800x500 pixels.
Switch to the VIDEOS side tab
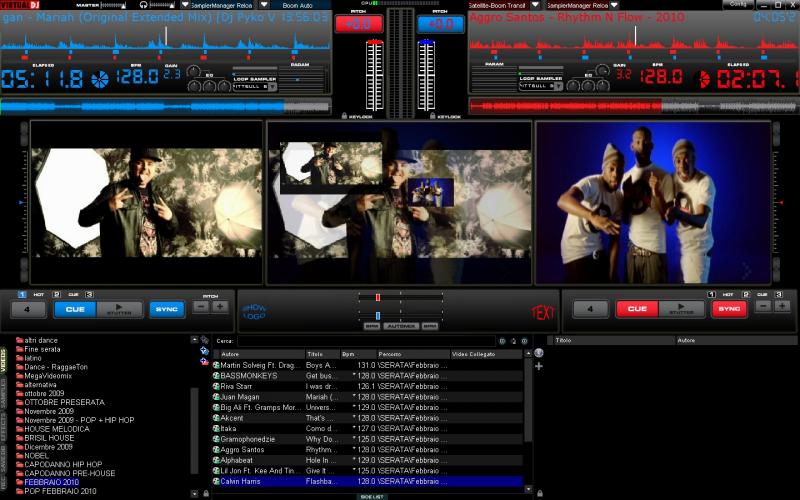click(x=4, y=361)
